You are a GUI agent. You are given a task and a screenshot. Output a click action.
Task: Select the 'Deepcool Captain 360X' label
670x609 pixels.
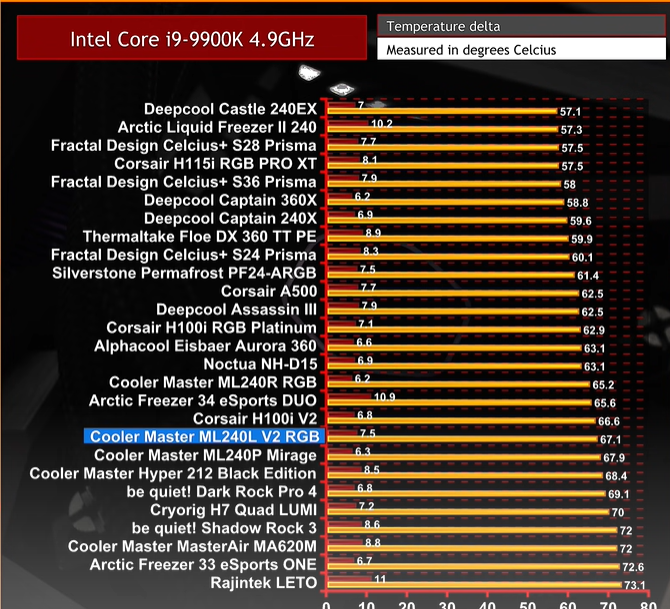point(230,200)
